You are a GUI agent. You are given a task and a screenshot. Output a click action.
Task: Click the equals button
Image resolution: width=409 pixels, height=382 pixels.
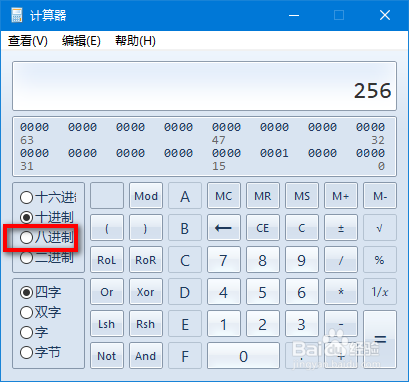380,340
